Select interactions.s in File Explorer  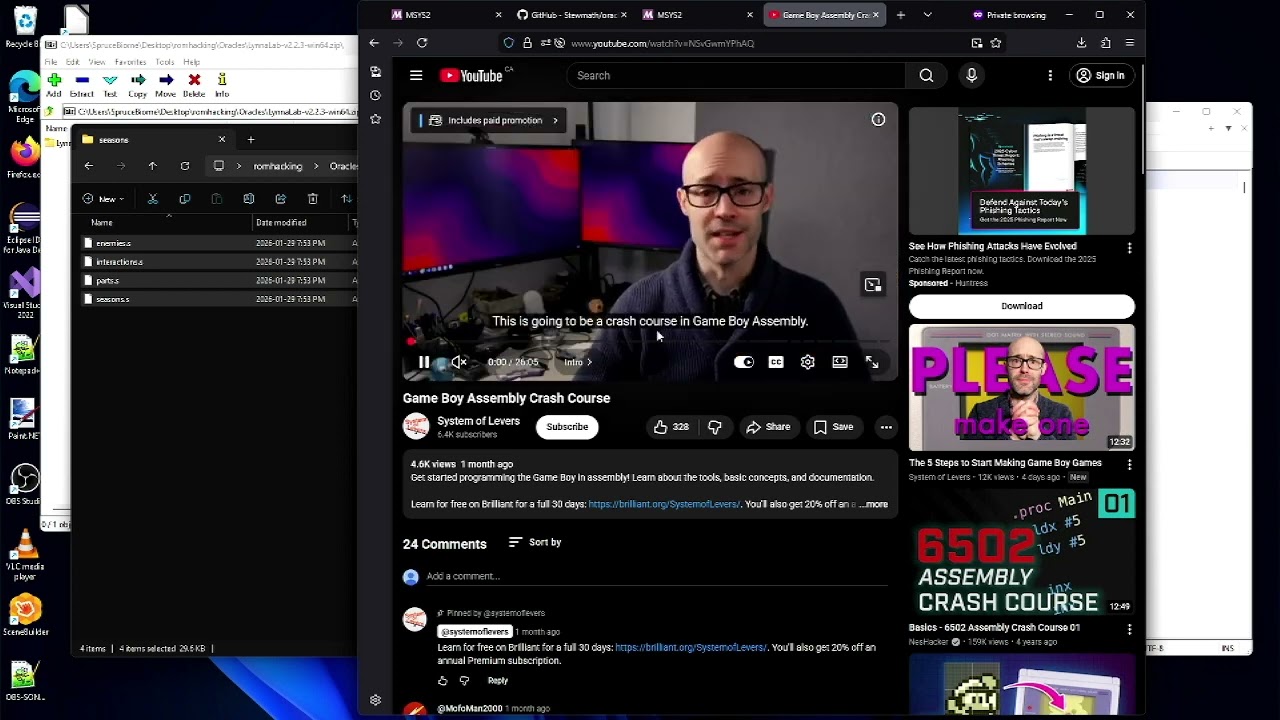(x=120, y=262)
